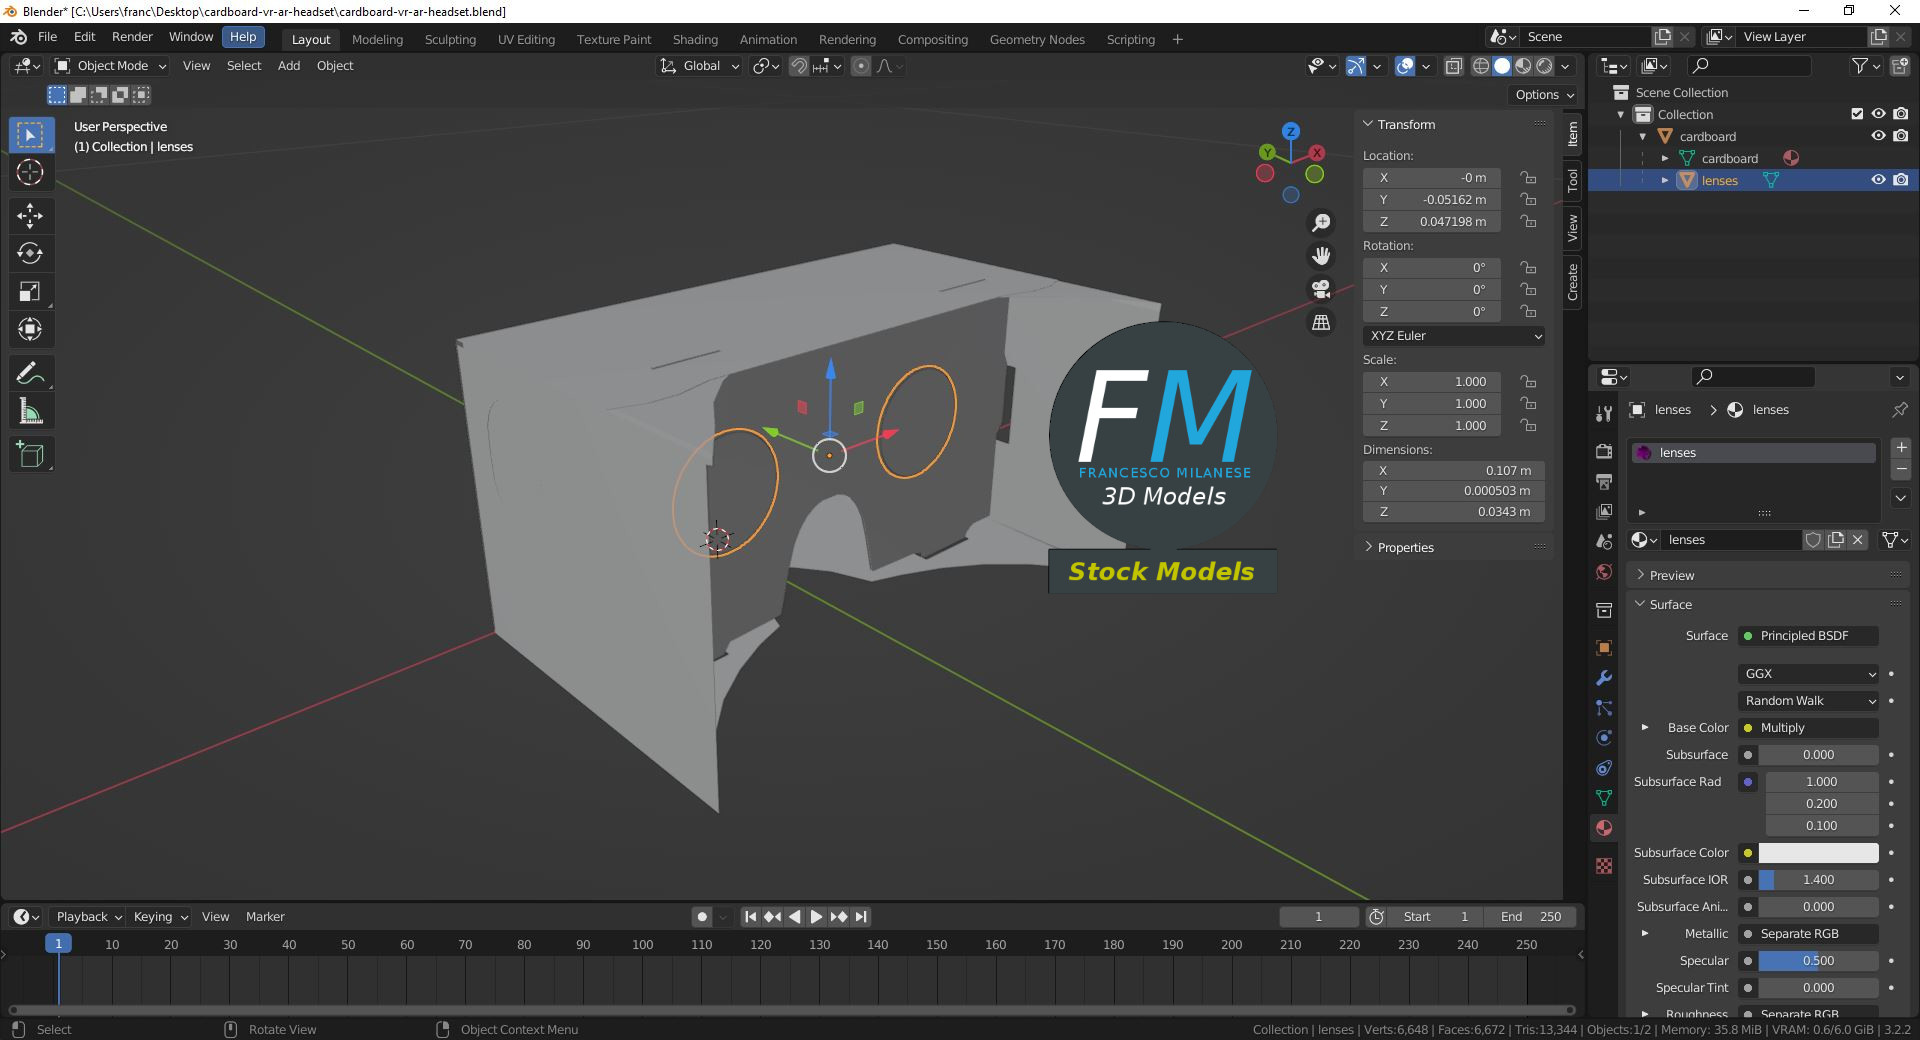Switch to the Modeling workspace tab
This screenshot has width=1920, height=1040.
tap(377, 40)
